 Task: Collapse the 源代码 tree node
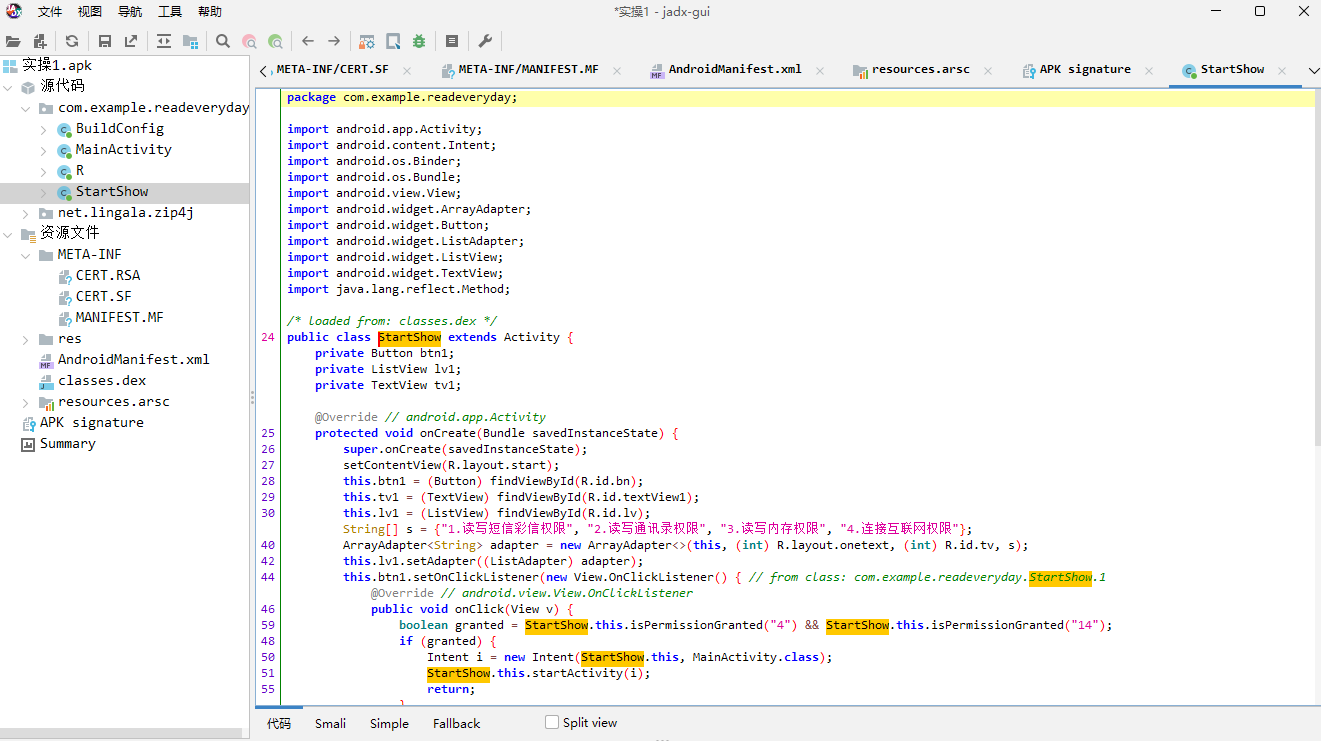7,86
